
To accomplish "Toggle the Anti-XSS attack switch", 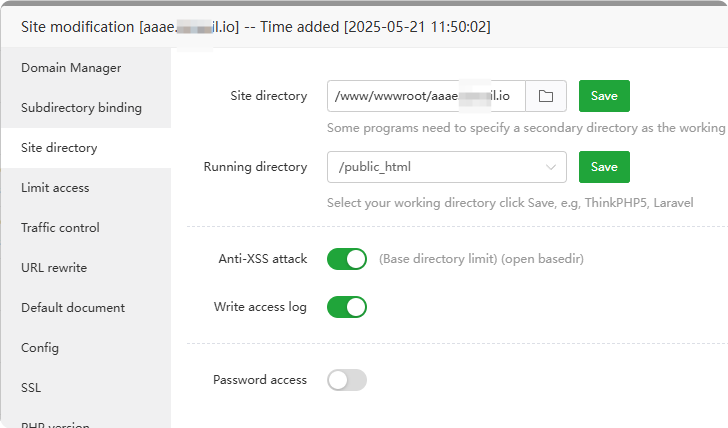I will tap(347, 259).
